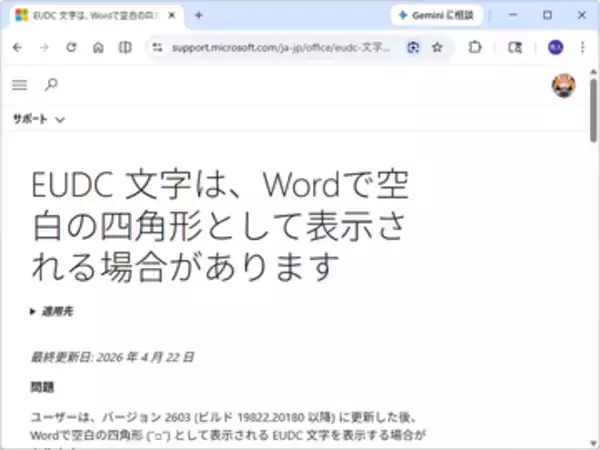Open the Chrome three-dot menu
600x450 pixels.
pos(582,47)
